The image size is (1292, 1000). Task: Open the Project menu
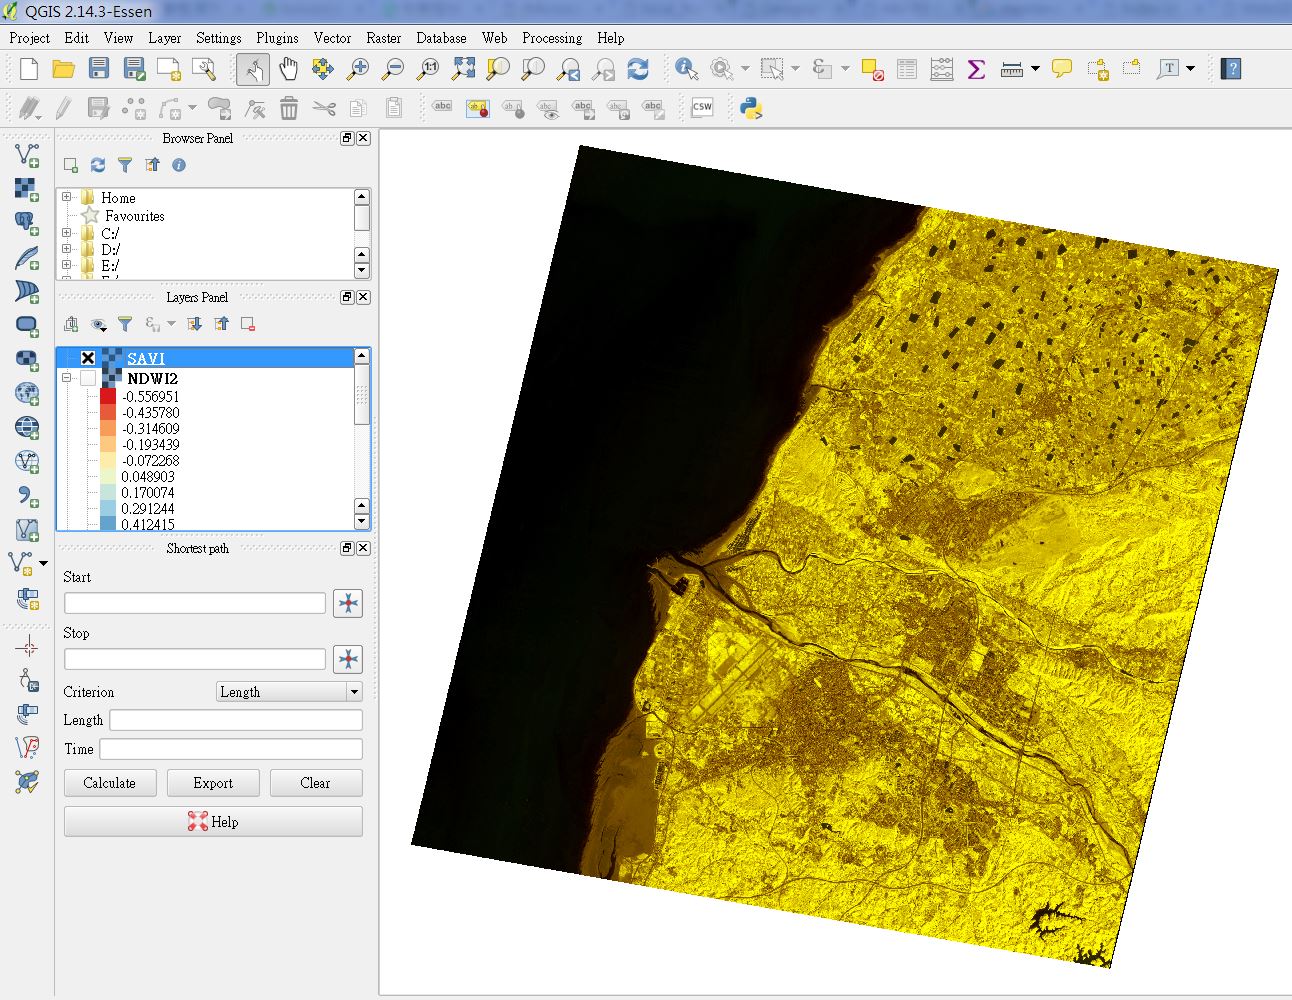(x=29, y=38)
